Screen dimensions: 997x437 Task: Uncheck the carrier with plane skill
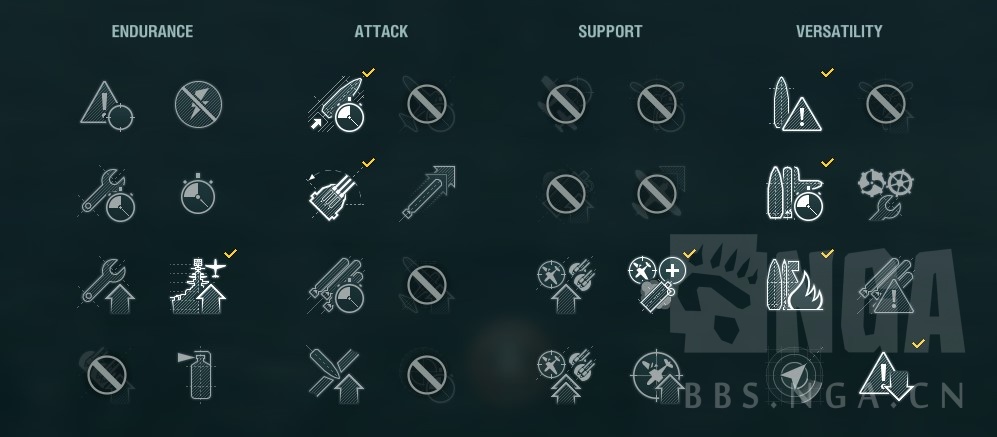coord(199,285)
